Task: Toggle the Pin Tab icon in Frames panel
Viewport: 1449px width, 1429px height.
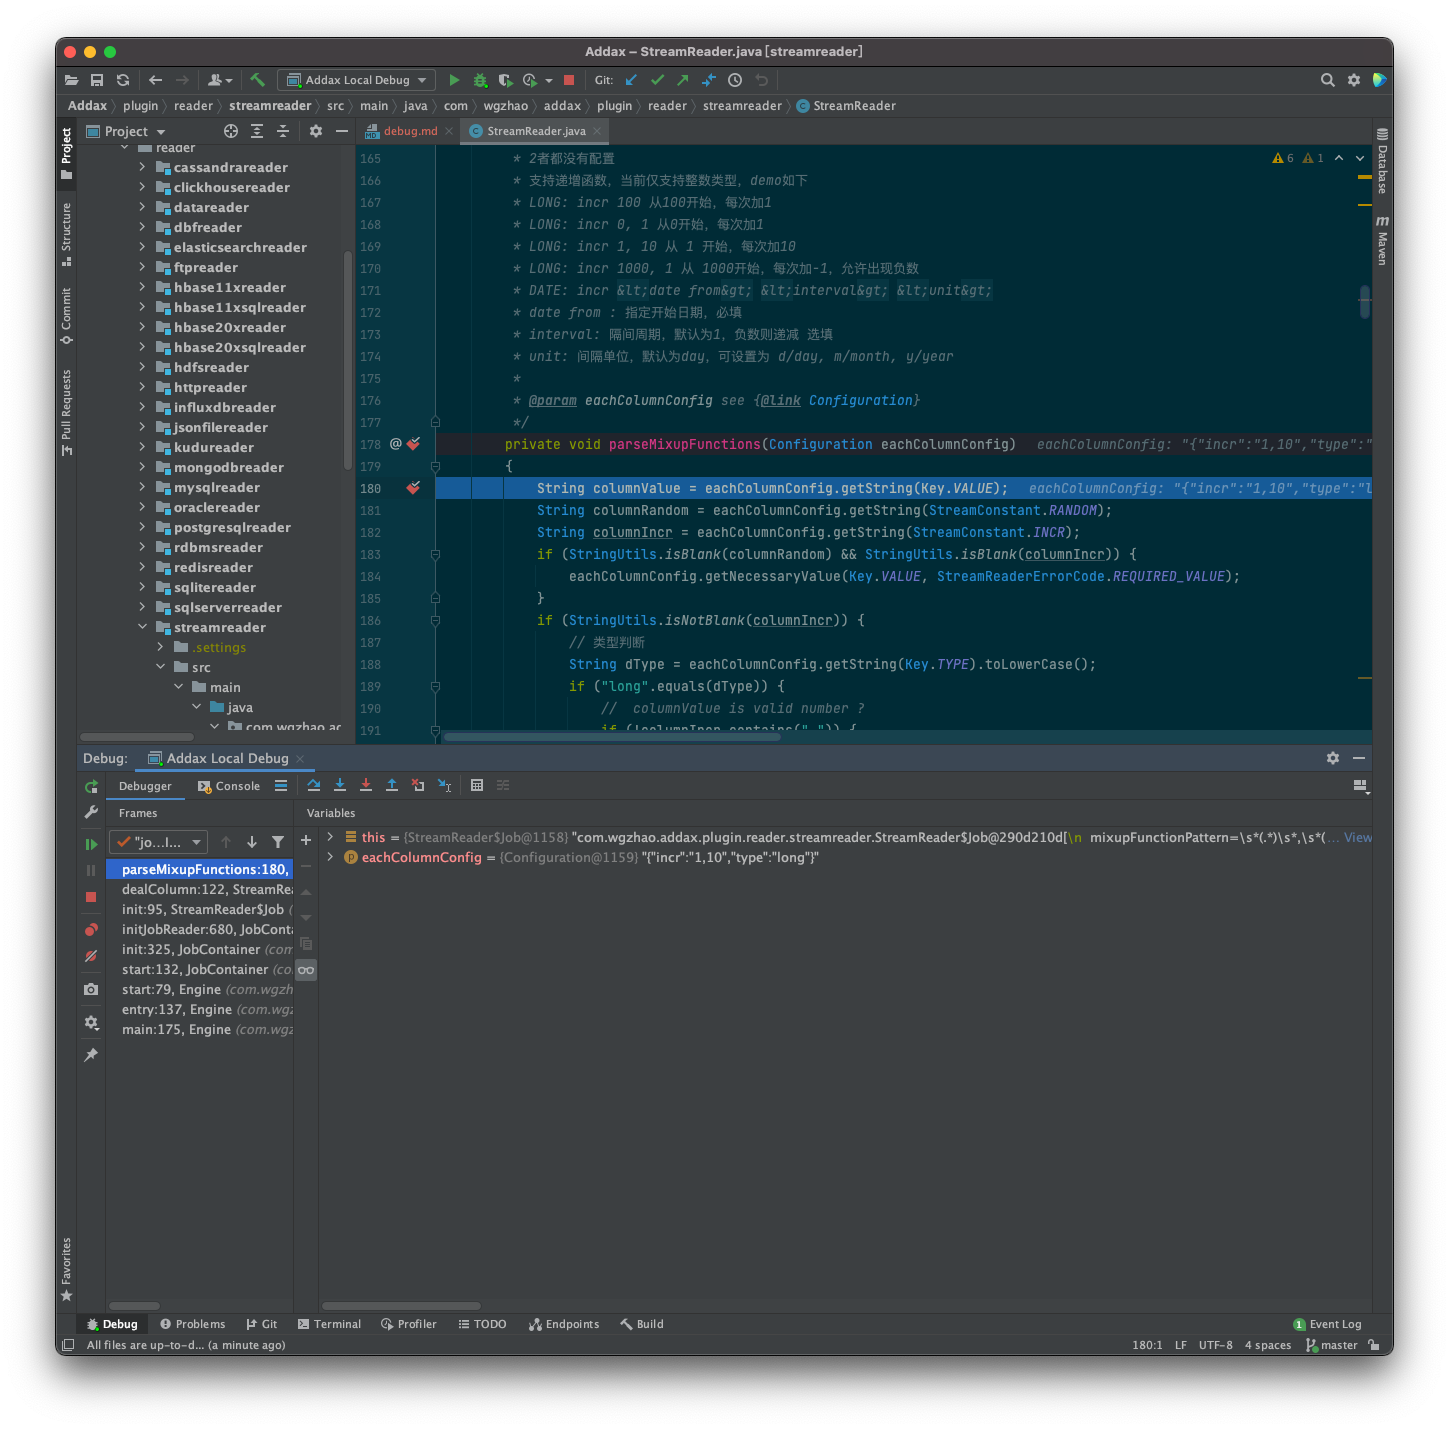Action: click(91, 1054)
